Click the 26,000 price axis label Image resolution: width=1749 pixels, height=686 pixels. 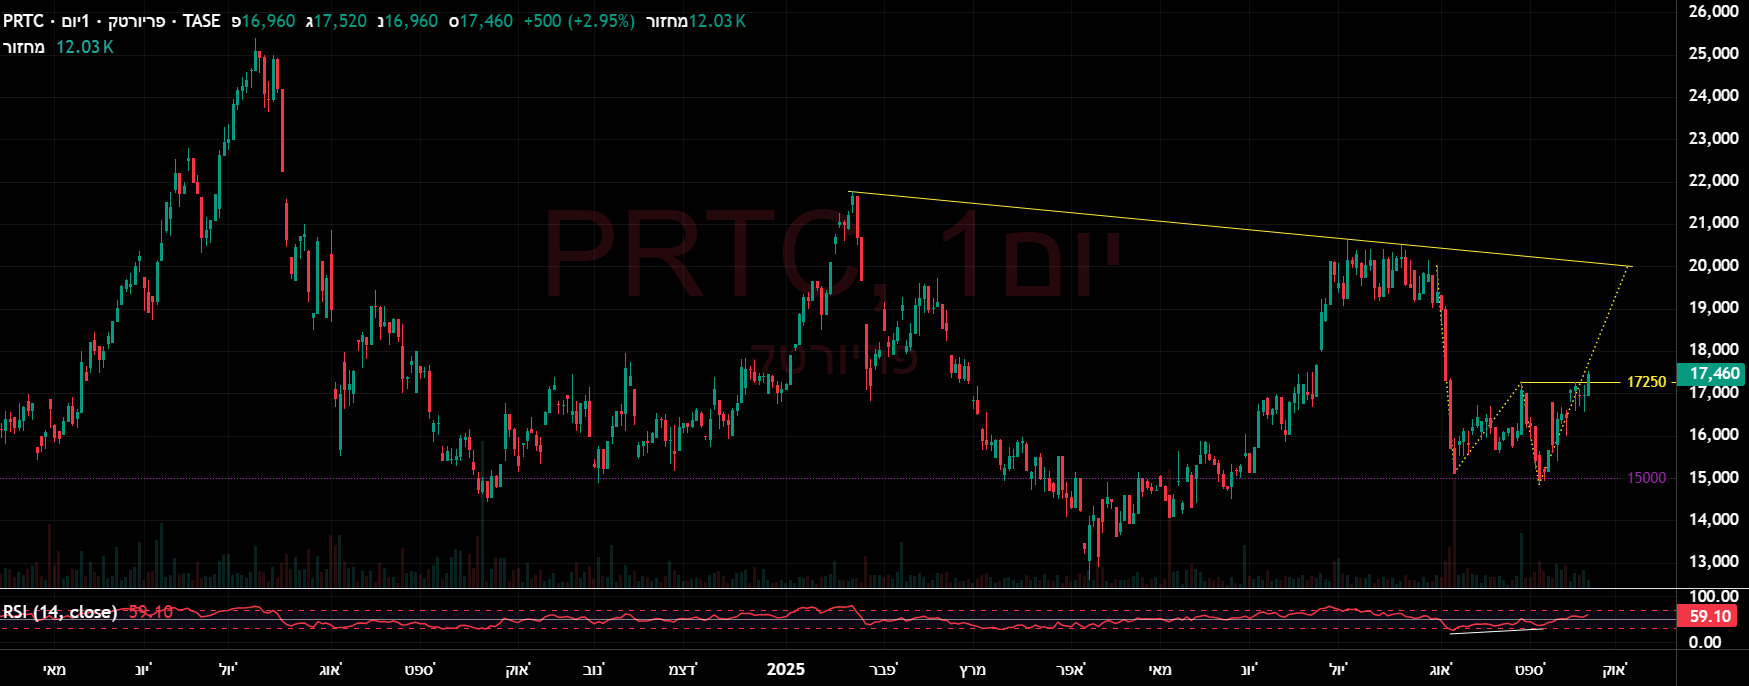[x=1714, y=11]
